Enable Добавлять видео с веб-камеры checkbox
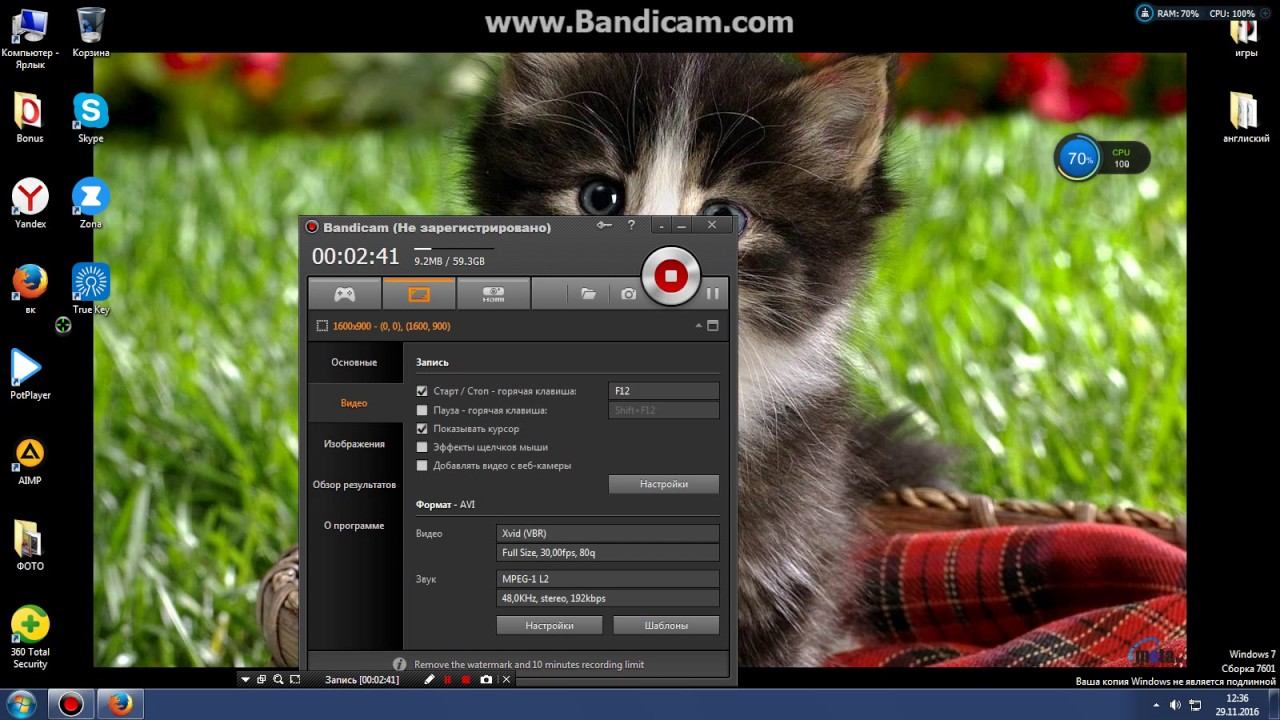This screenshot has width=1280, height=720. click(422, 466)
